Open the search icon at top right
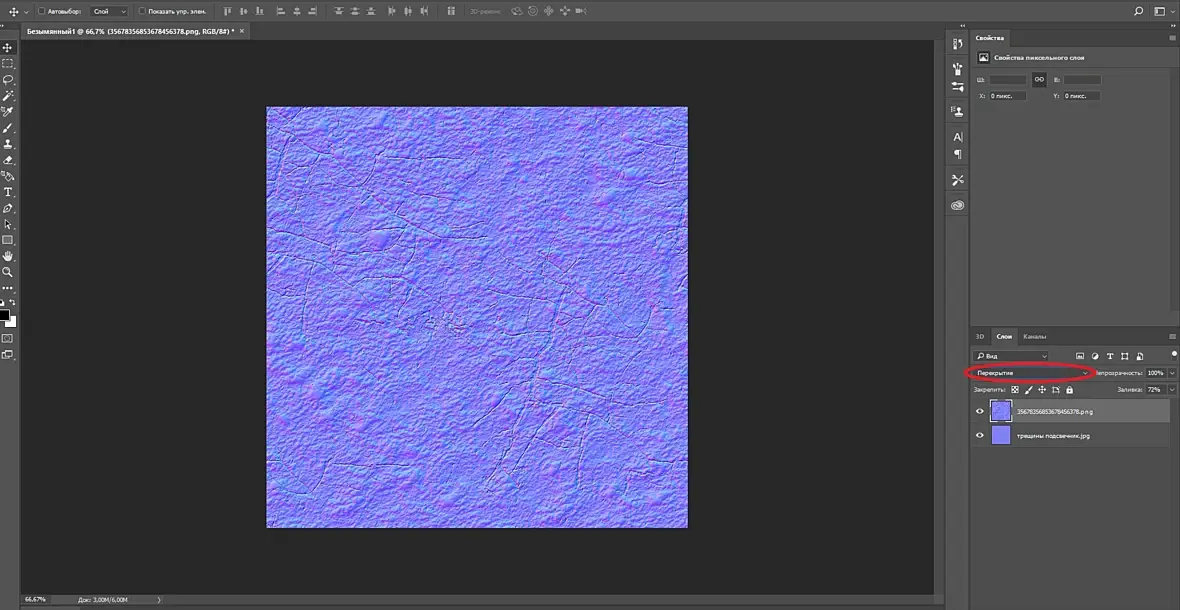Image resolution: width=1180 pixels, height=610 pixels. 1139,11
